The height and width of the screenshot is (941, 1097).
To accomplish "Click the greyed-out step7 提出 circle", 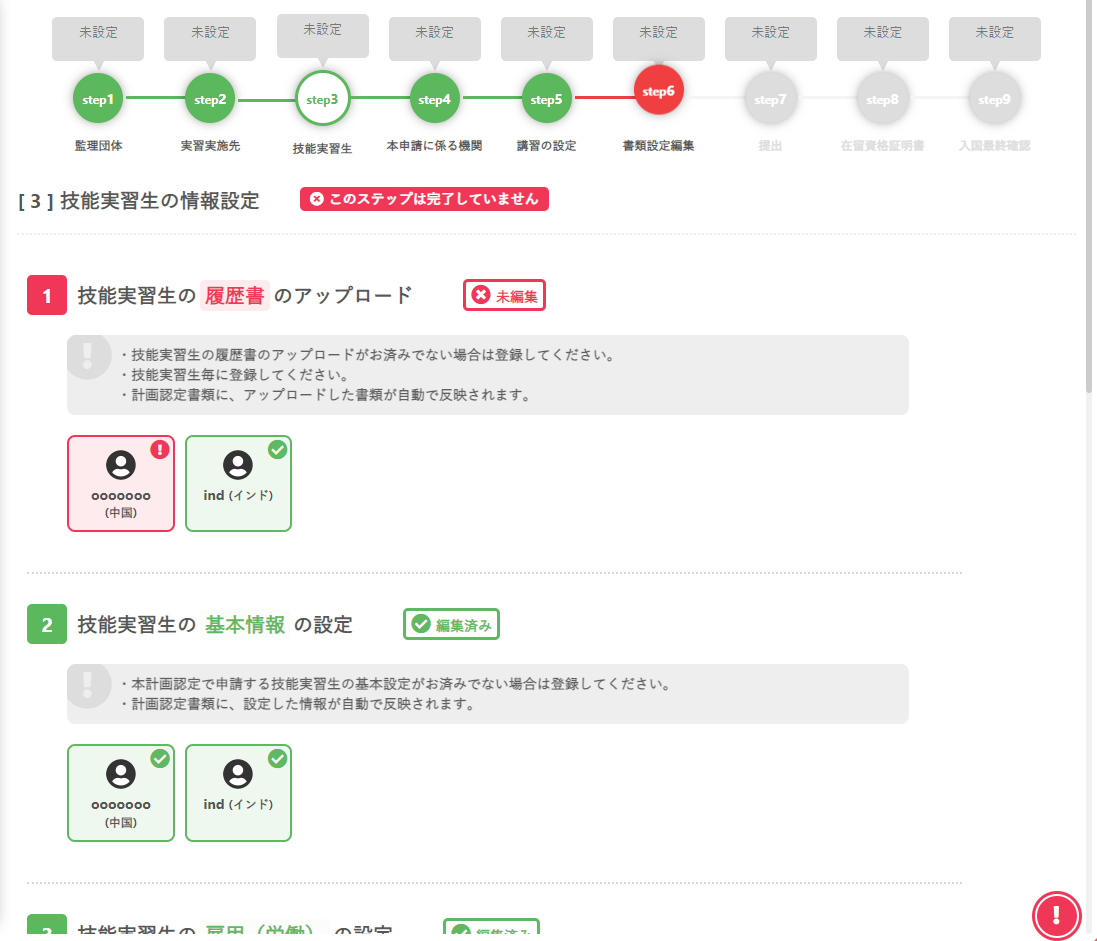I will (770, 99).
